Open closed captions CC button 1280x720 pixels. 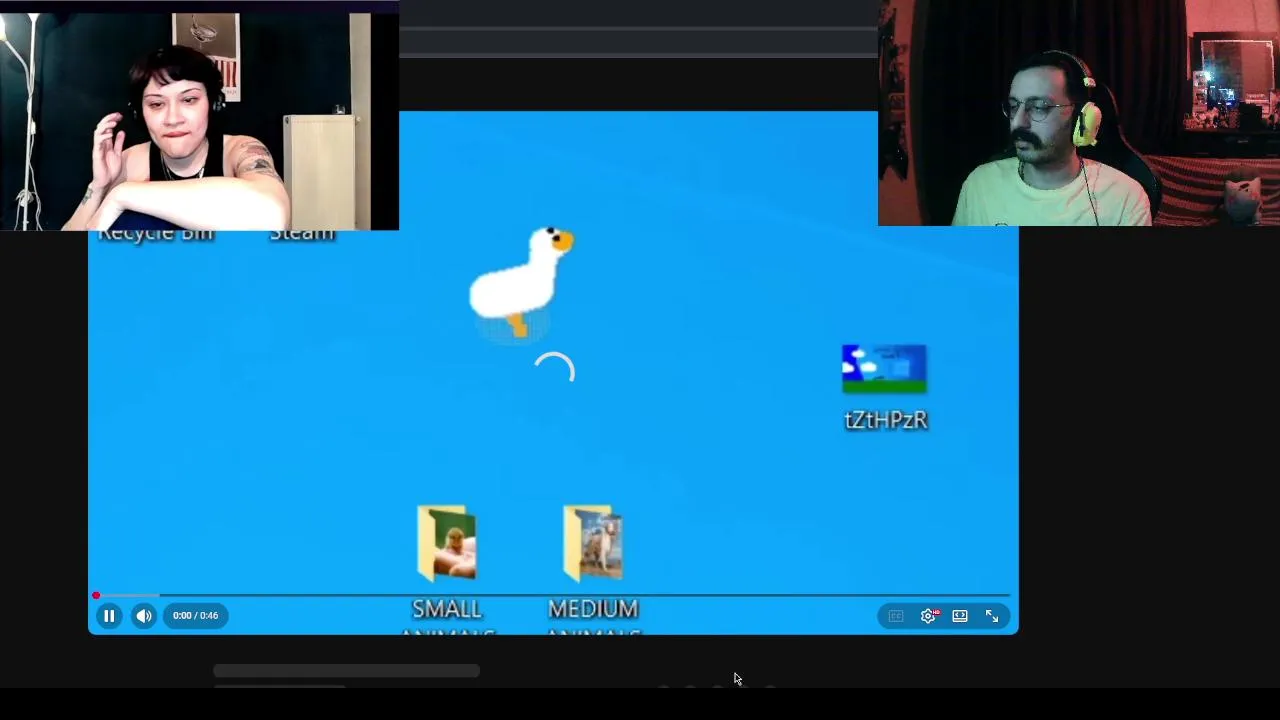(x=896, y=616)
